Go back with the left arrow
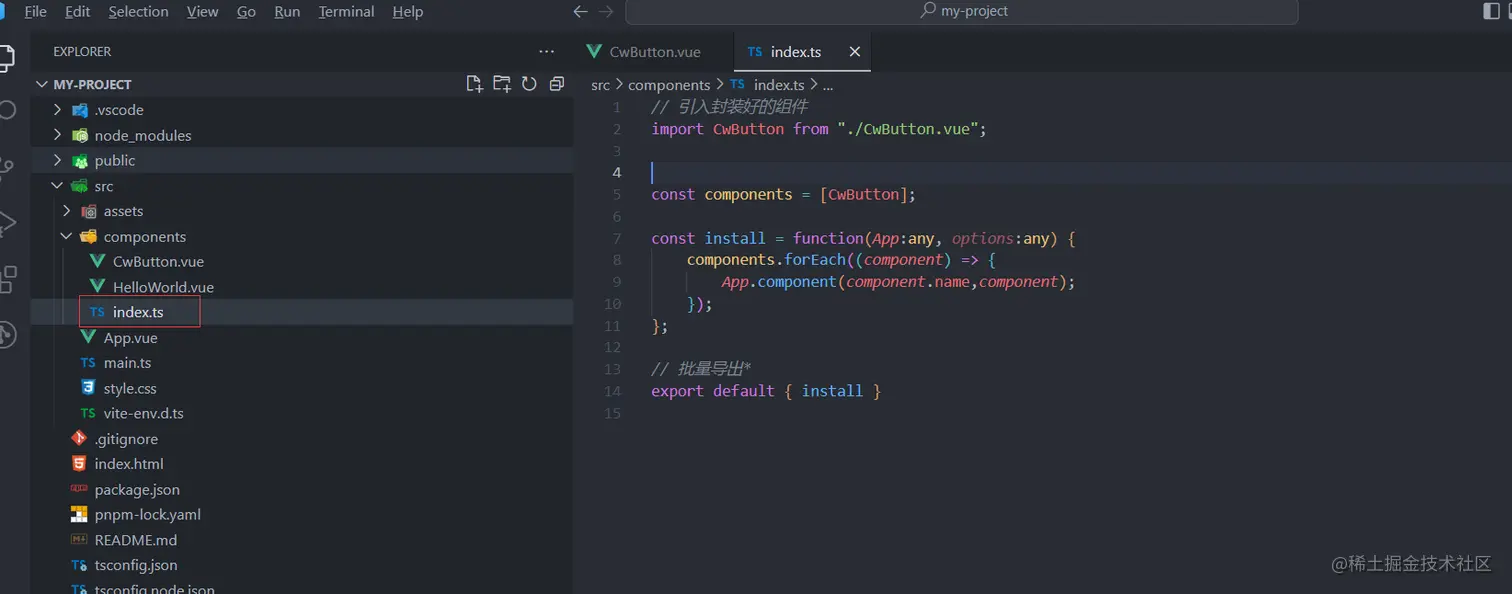Viewport: 1512px width, 594px height. click(x=580, y=12)
